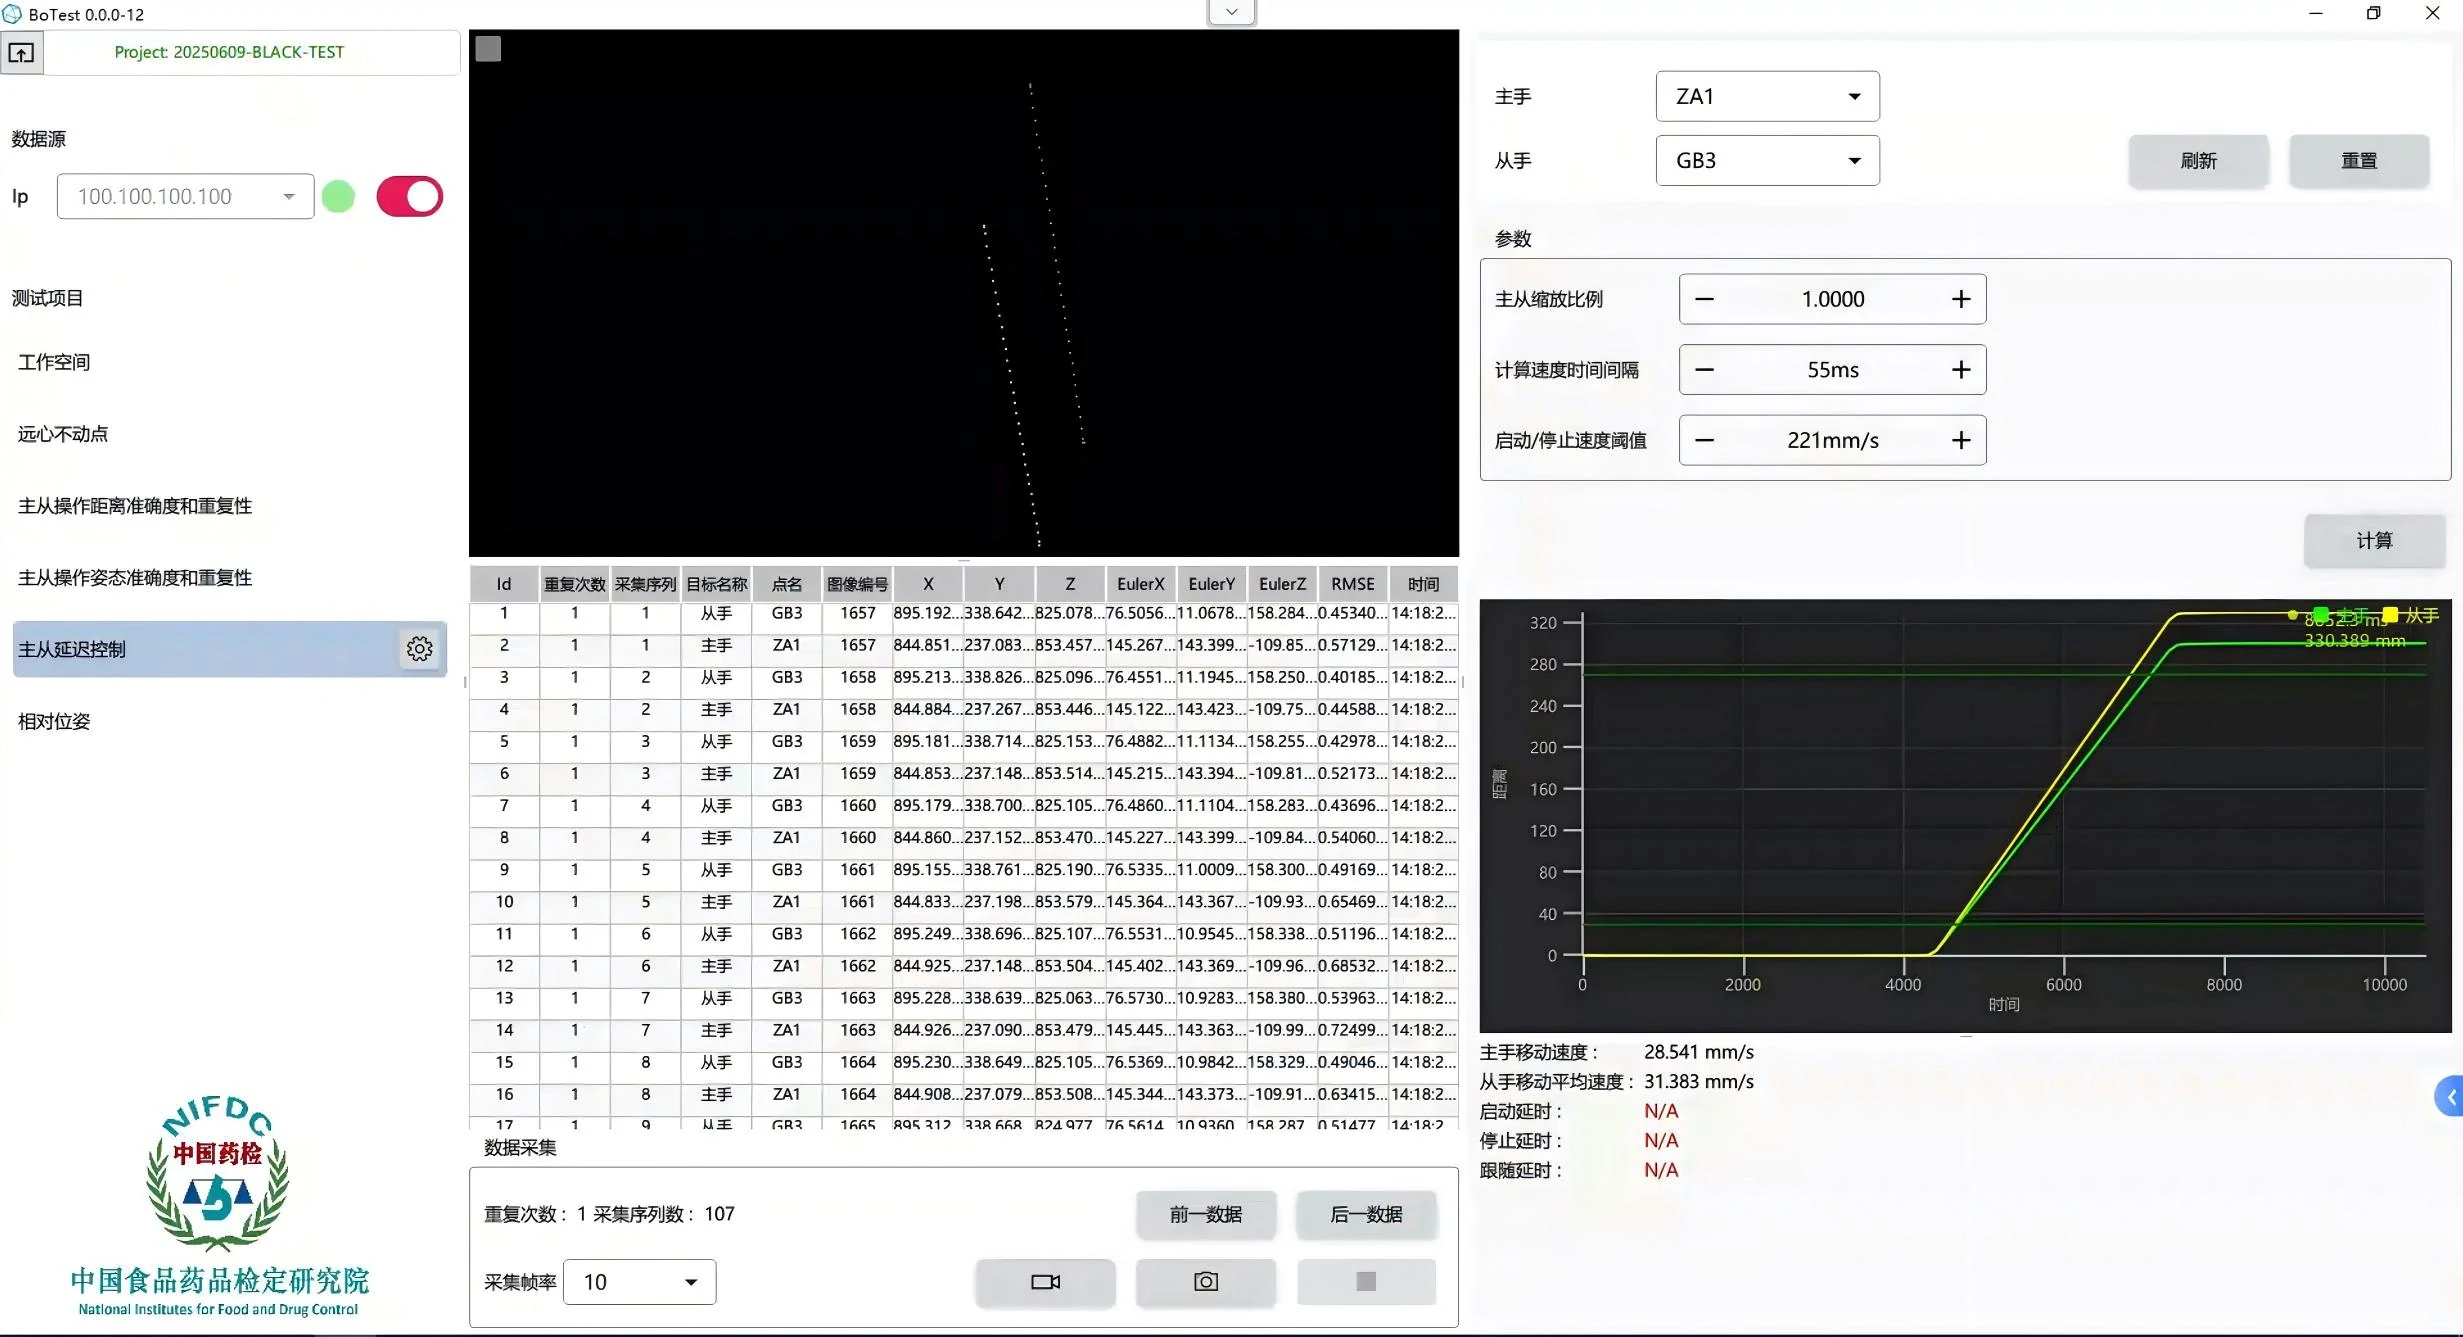Expand the collapsed side panel arrow
This screenshot has height=1337, width=2463.
click(x=2449, y=1097)
